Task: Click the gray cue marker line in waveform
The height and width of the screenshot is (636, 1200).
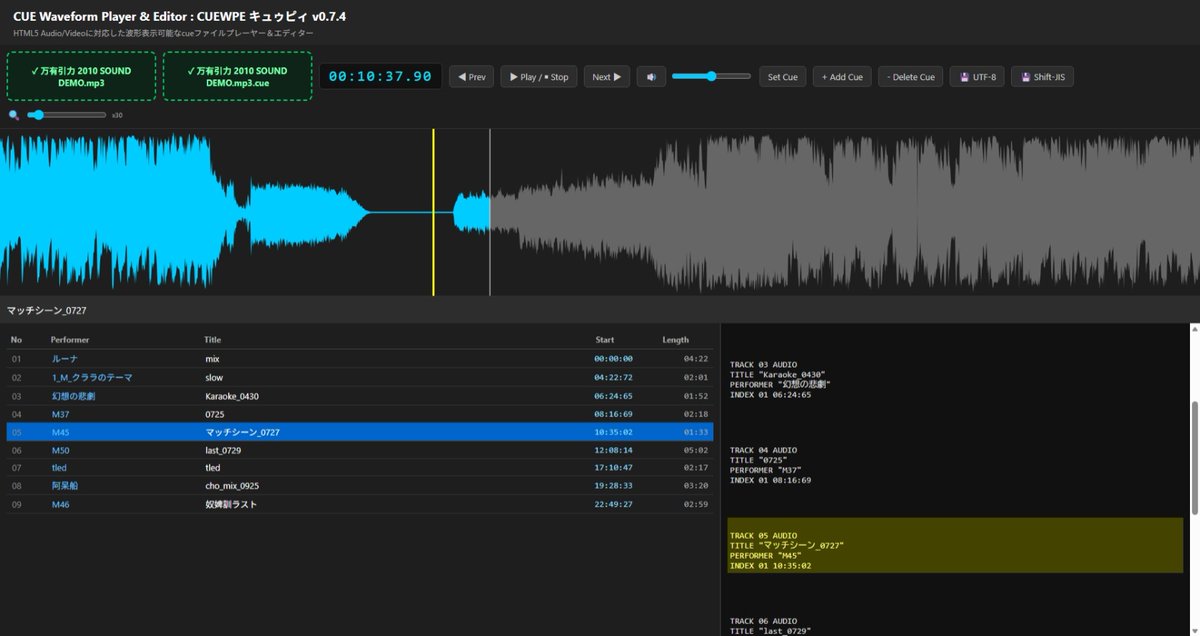Action: tap(490, 212)
